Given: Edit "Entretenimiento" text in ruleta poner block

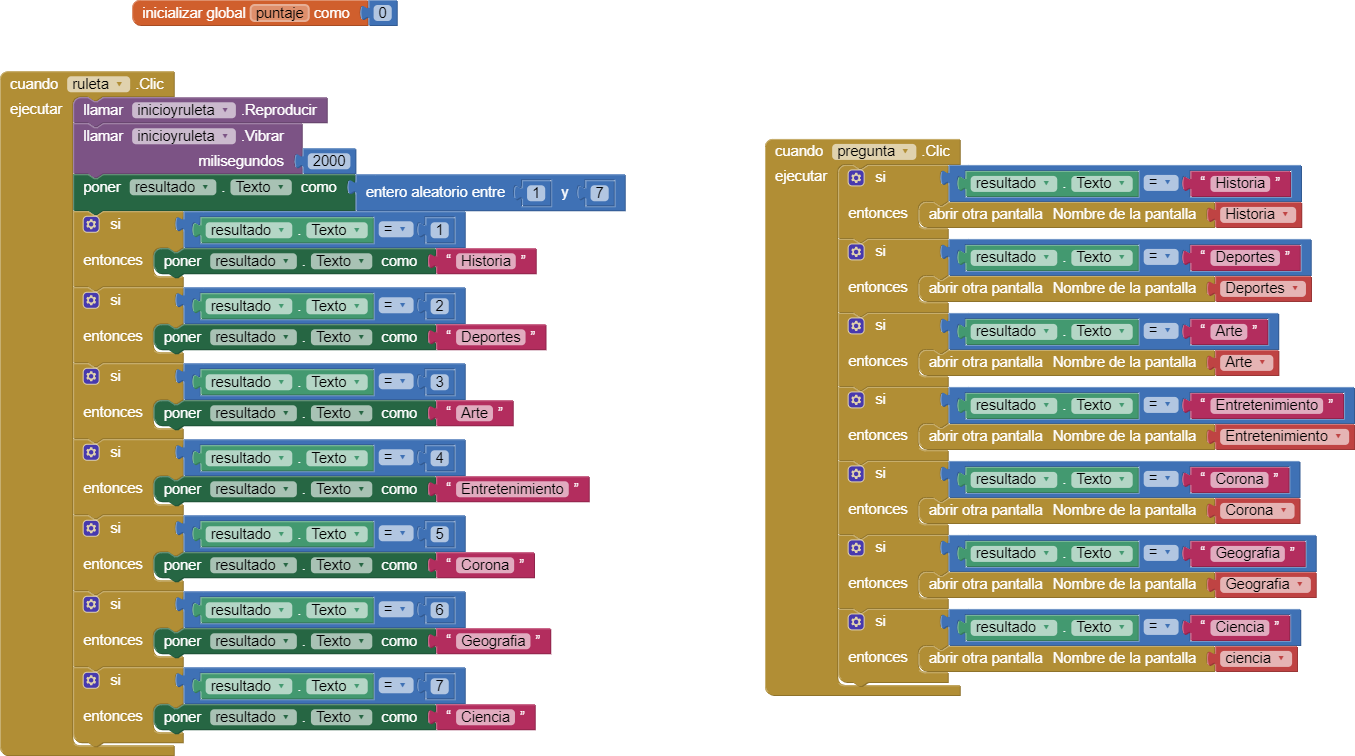Looking at the screenshot, I should (512, 489).
